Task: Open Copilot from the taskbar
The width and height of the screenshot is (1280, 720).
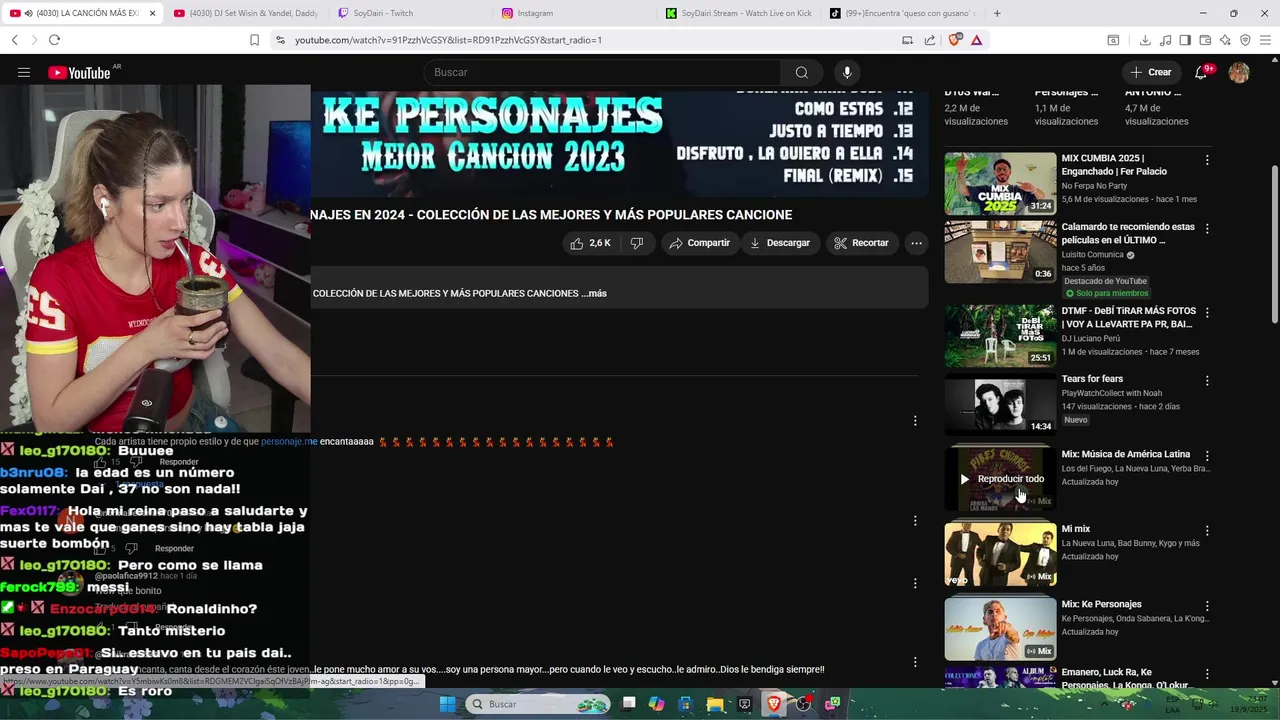Action: pos(656,704)
